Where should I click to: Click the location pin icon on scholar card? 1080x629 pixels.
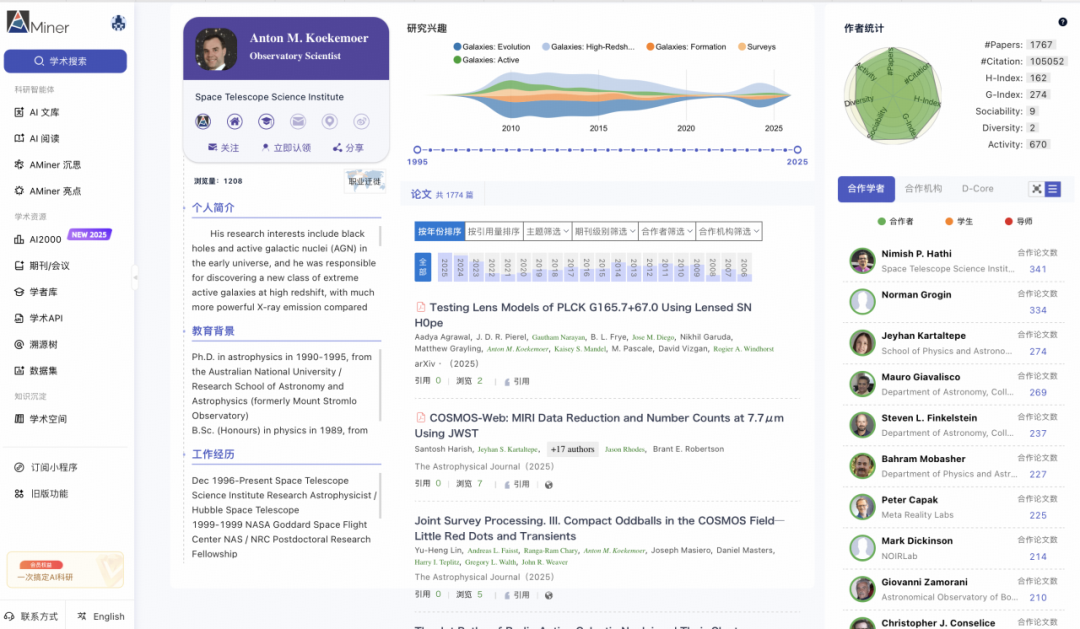point(330,122)
